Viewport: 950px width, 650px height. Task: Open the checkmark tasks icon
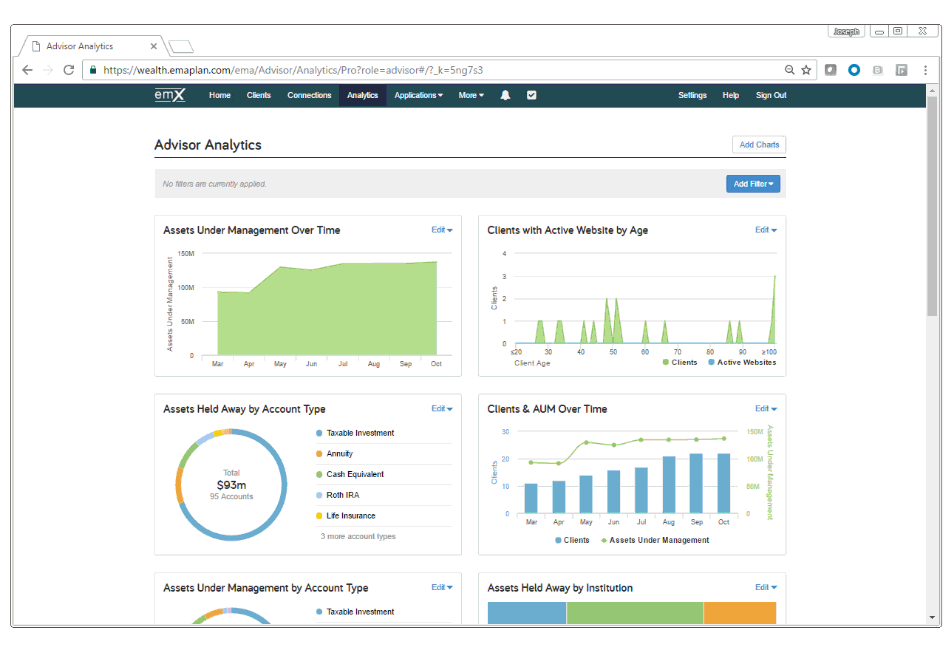pyautogui.click(x=531, y=95)
